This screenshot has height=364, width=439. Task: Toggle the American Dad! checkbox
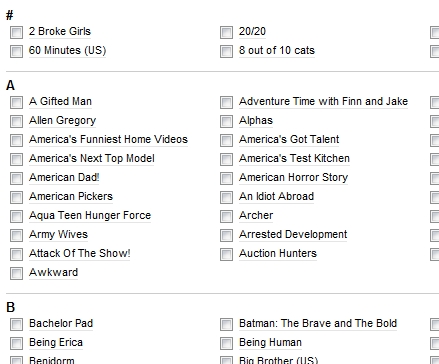(x=16, y=179)
